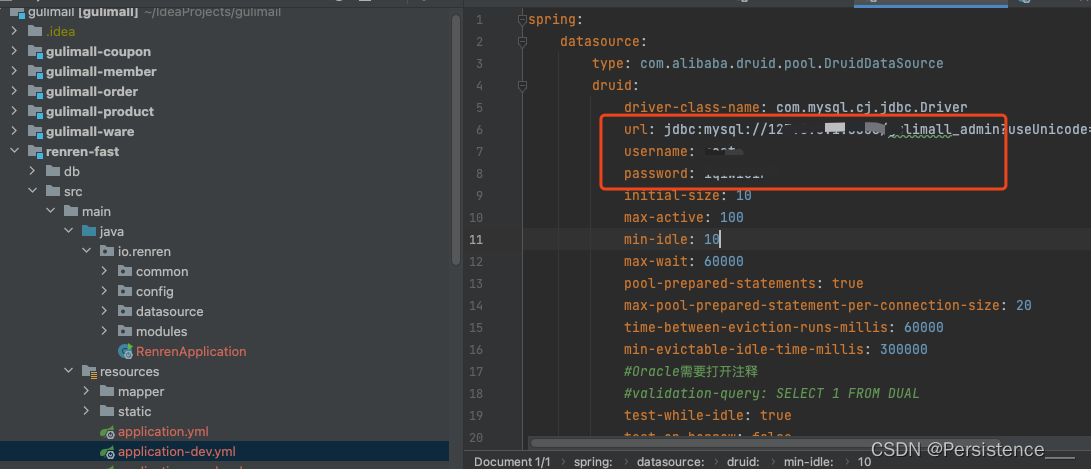The width and height of the screenshot is (1091, 469).
Task: Click the max-active value 100
Action: point(731,217)
